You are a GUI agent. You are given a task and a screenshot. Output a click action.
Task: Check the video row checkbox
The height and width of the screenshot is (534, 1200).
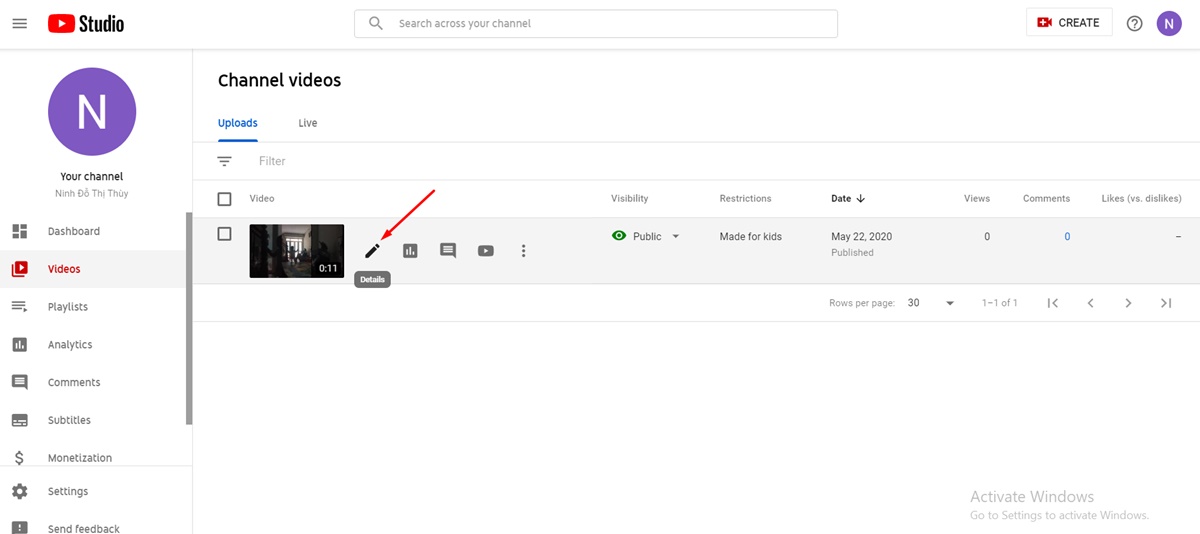pos(224,234)
